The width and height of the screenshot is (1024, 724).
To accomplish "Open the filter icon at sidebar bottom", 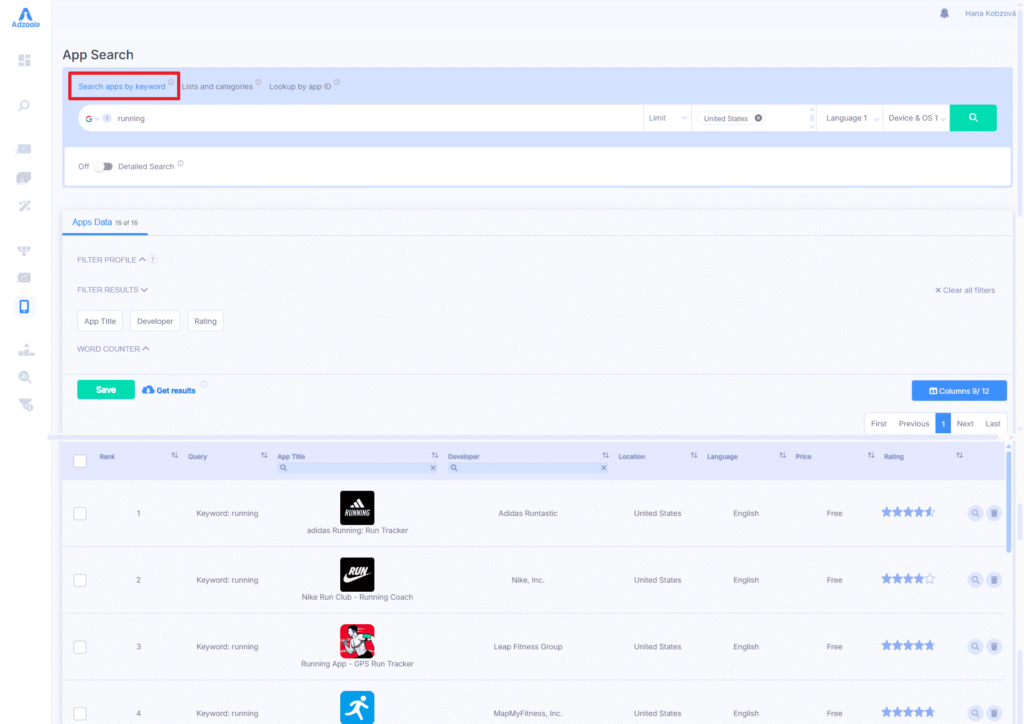I will pos(25,405).
